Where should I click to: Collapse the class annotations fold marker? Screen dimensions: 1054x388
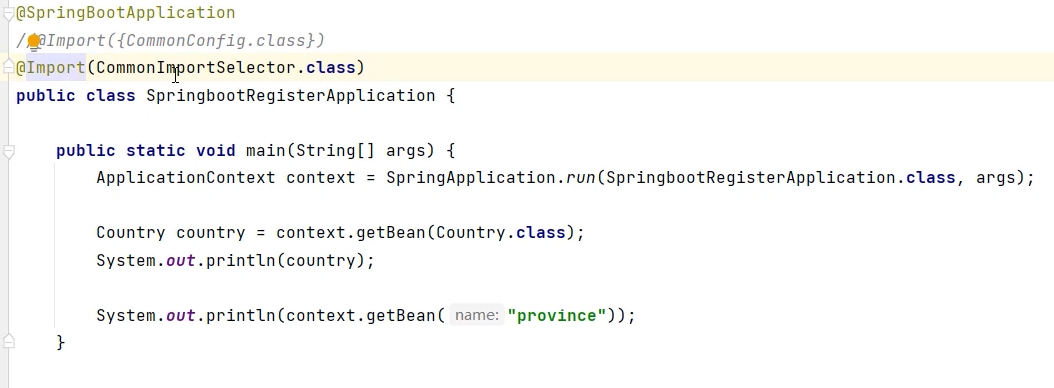8,13
